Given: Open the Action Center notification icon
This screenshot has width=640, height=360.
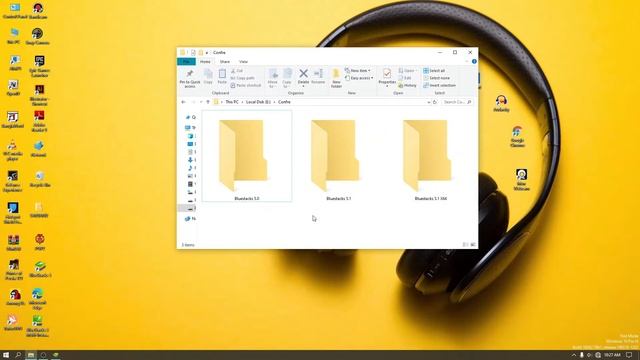Looking at the screenshot, I should tap(629, 355).
